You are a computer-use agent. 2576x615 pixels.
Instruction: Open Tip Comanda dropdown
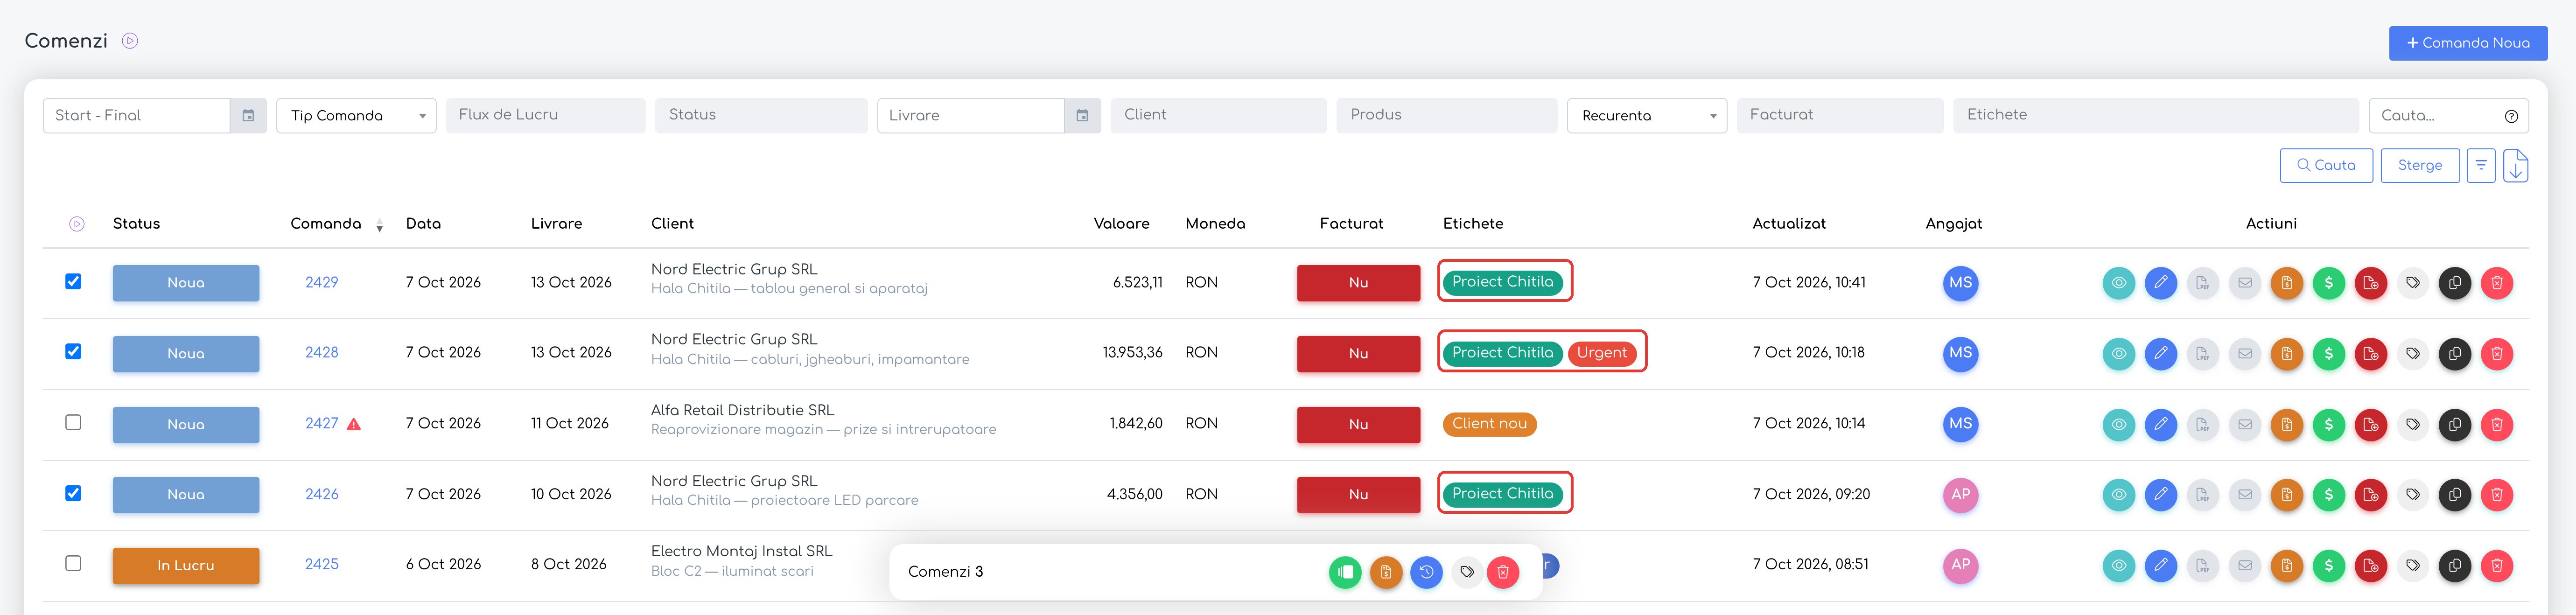356,116
